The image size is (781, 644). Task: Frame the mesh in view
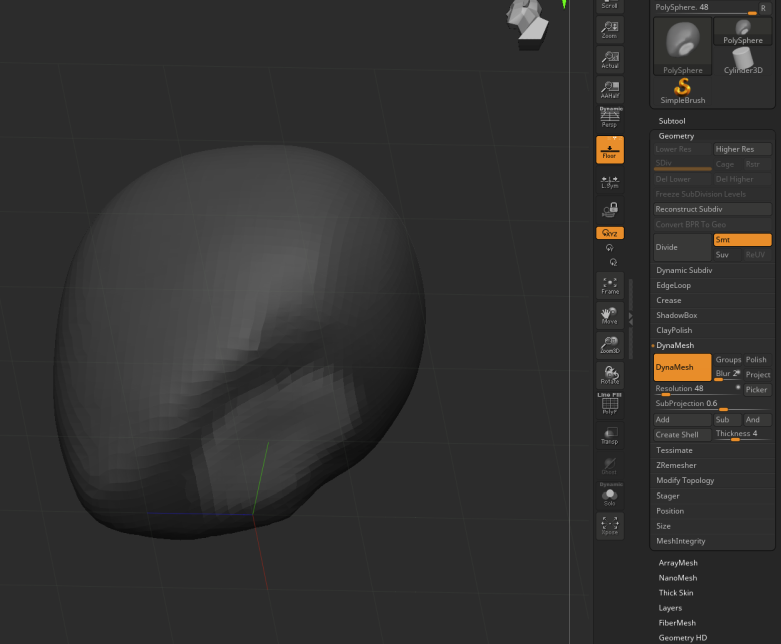point(610,286)
